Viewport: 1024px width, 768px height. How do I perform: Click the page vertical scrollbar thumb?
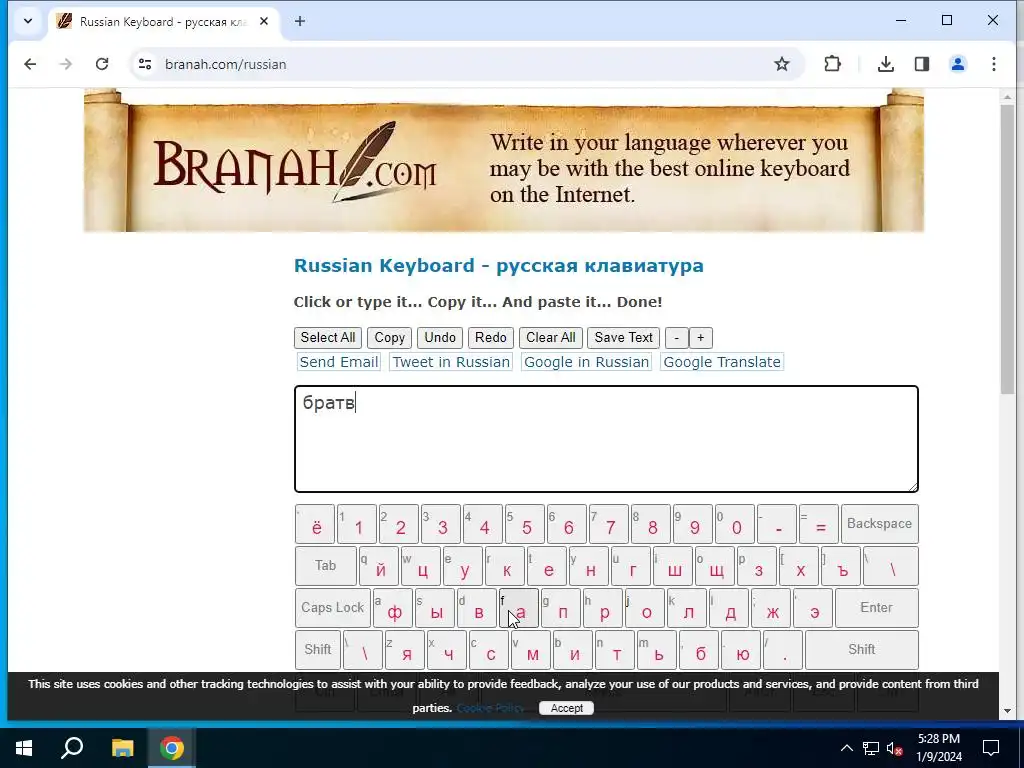(1007, 248)
